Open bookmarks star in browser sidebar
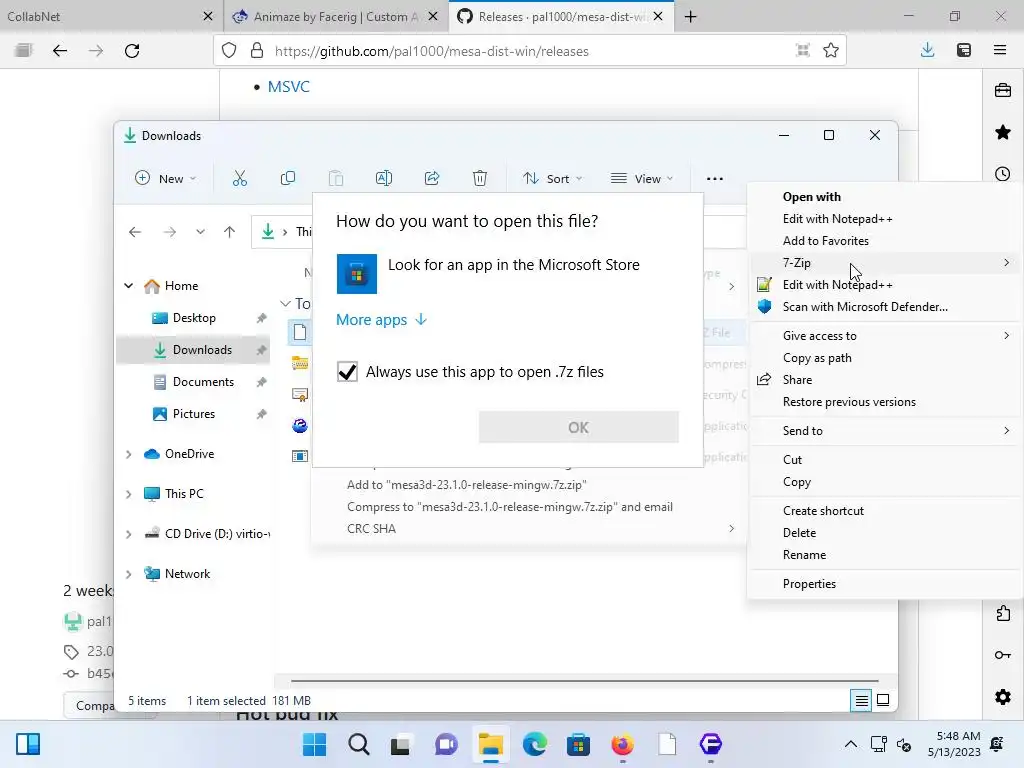 coord(1003,133)
